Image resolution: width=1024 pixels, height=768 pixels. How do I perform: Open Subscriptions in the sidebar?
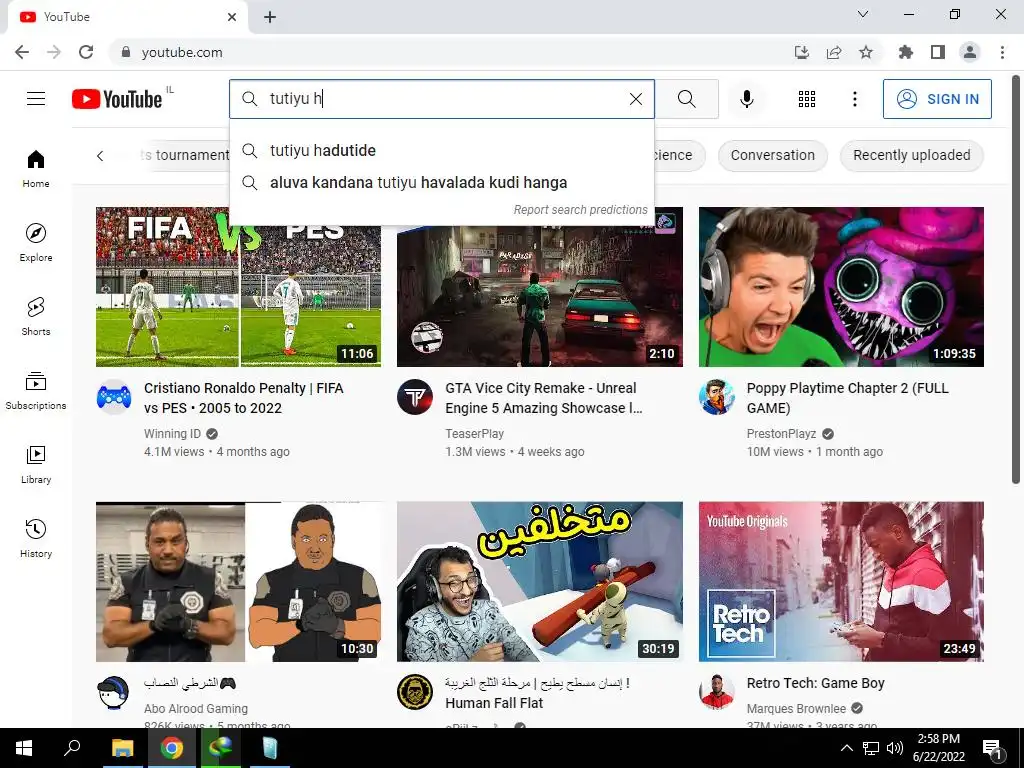[36, 391]
